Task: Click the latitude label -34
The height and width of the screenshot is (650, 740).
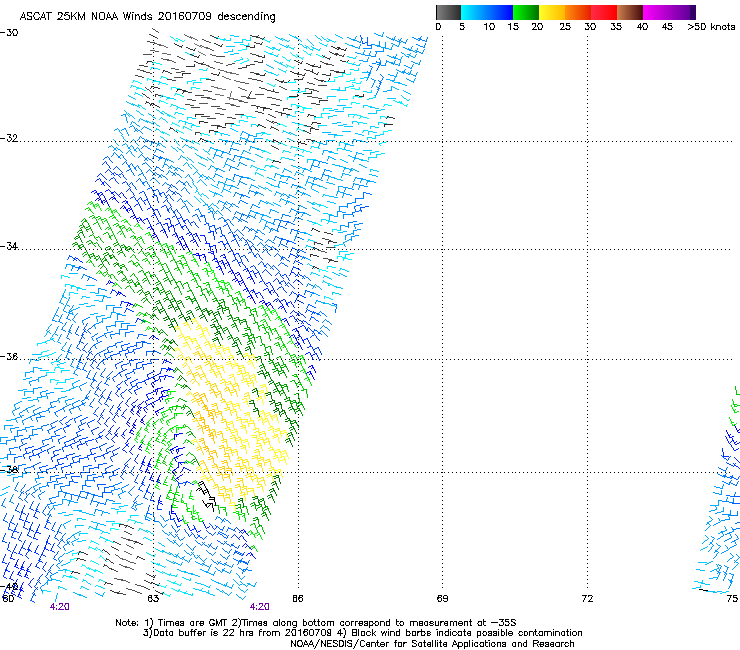Action: 9,246
